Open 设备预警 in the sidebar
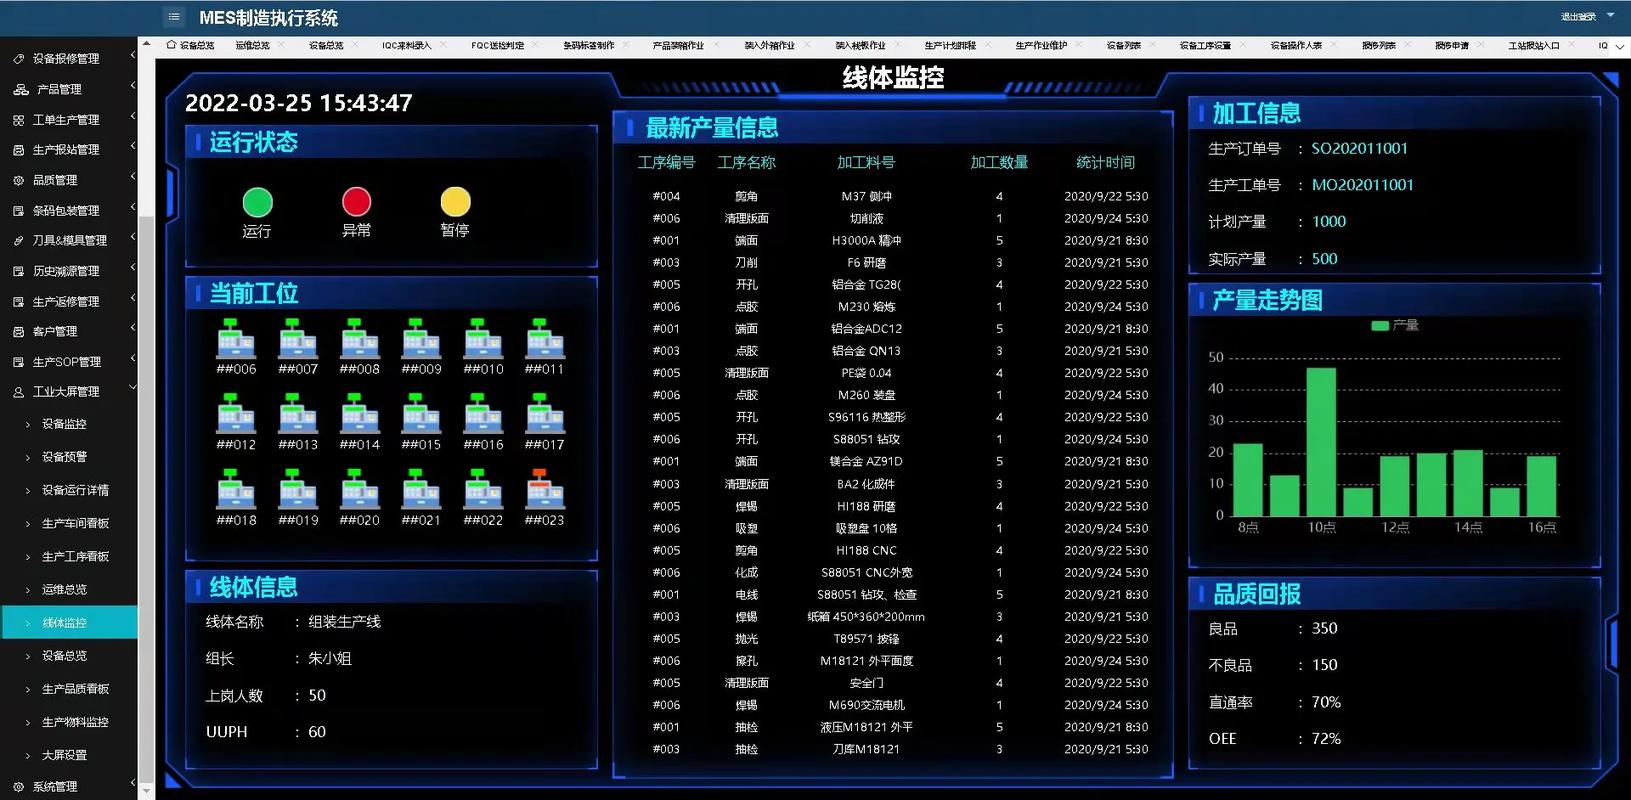The image size is (1631, 800). 64,457
